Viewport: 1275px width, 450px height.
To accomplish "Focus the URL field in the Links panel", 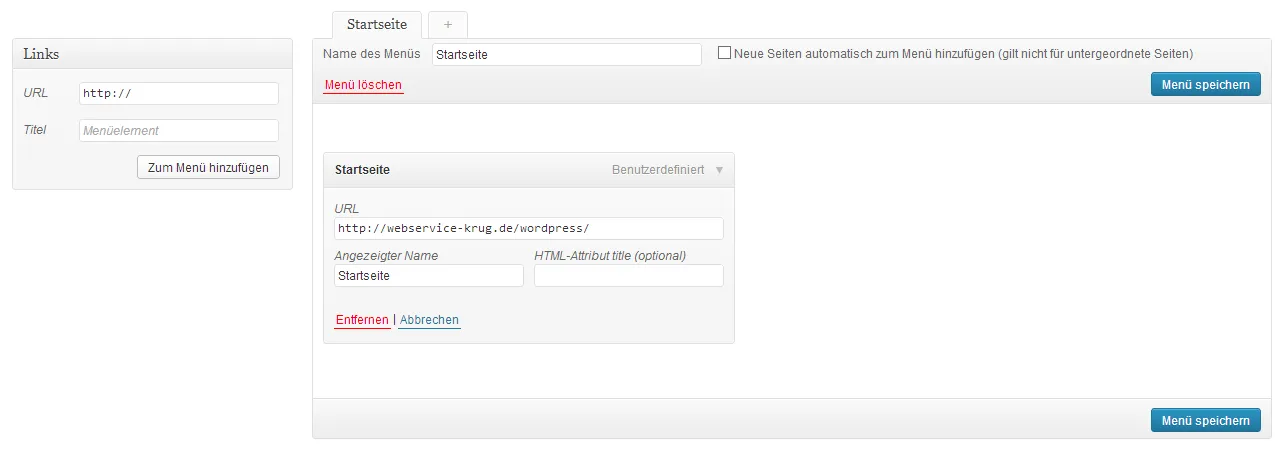I will pos(179,93).
